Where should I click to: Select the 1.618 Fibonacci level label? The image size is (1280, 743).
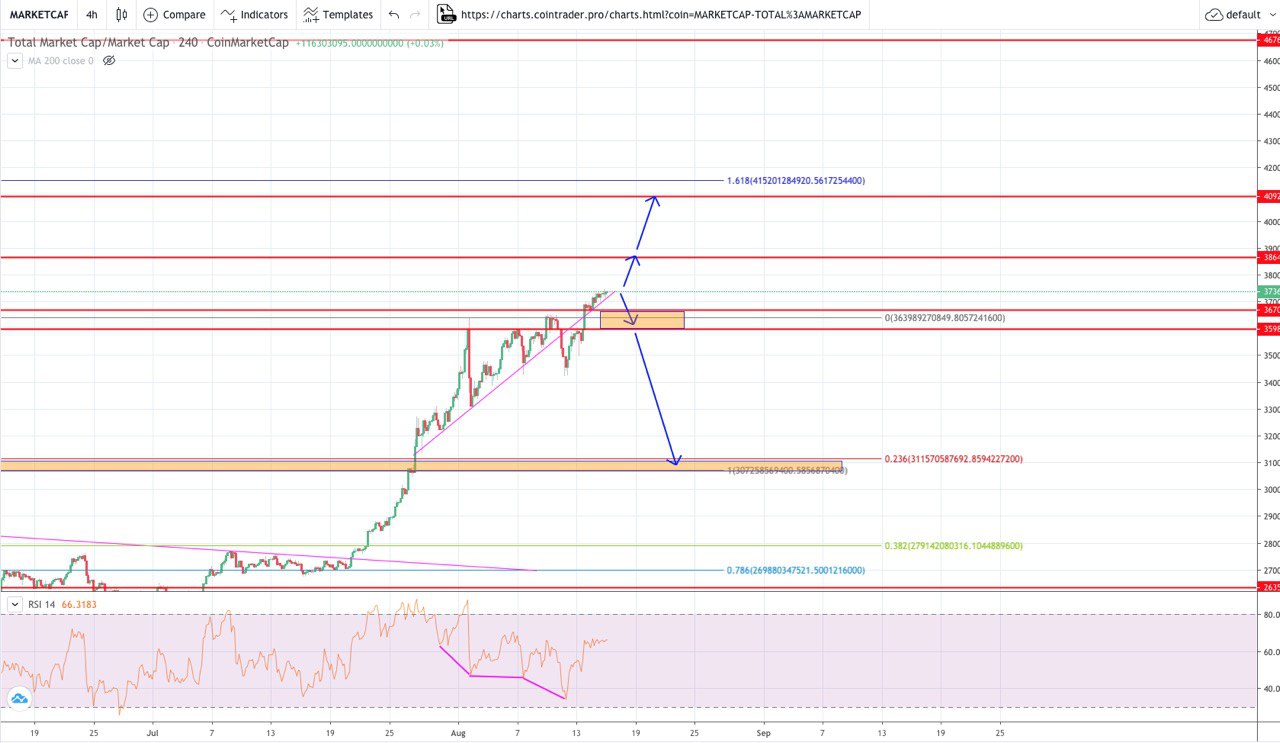[795, 181]
